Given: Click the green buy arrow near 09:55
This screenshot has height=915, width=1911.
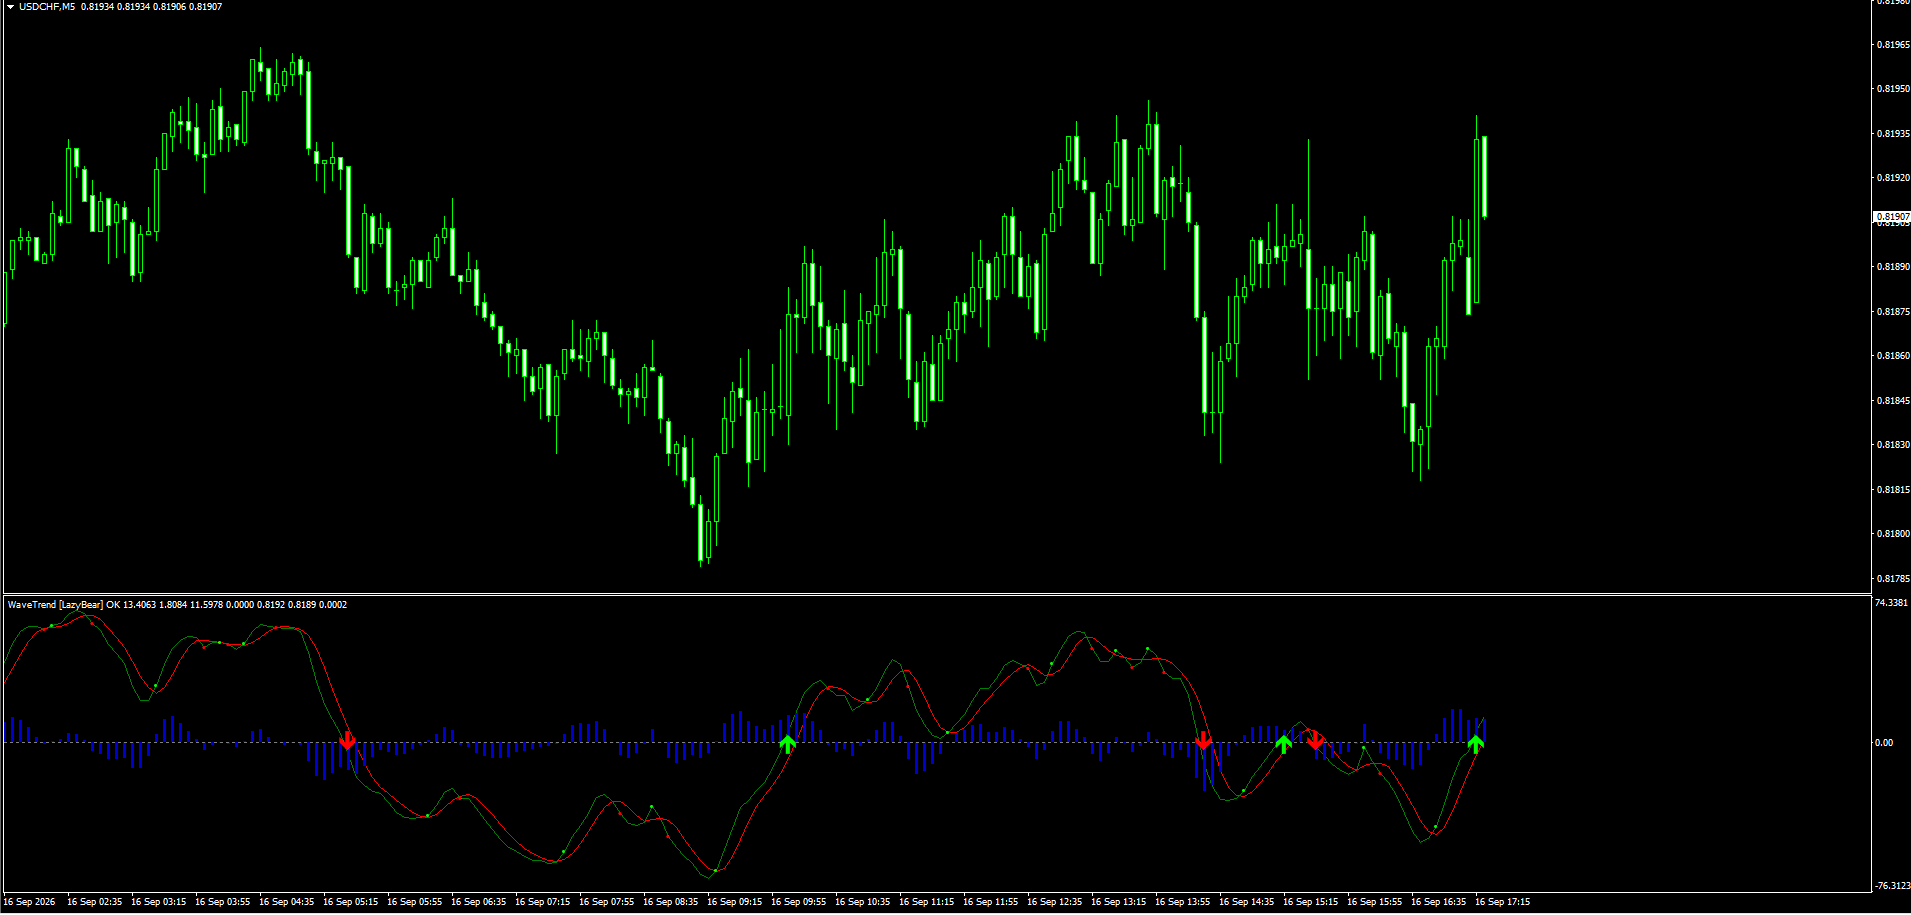Looking at the screenshot, I should 787,743.
